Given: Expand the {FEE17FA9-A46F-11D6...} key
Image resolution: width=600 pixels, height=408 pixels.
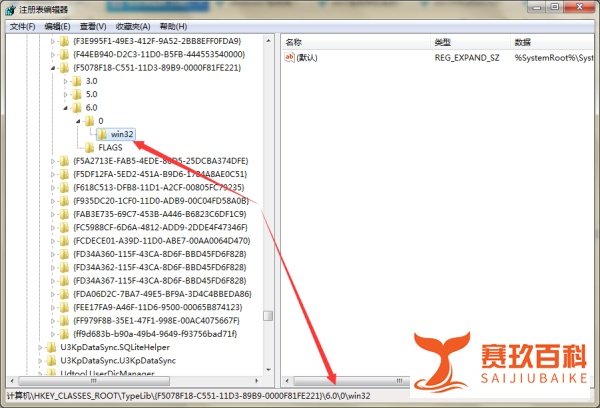Looking at the screenshot, I should click(x=53, y=307).
